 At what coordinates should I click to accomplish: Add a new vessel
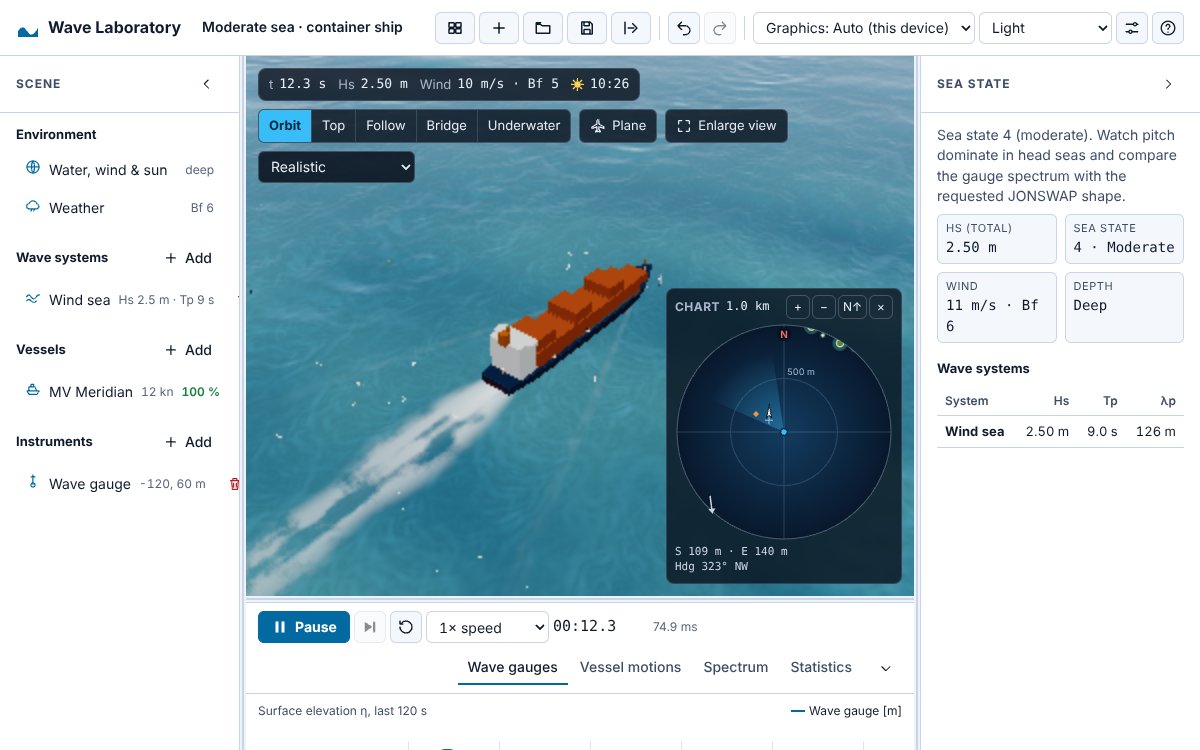click(188, 350)
